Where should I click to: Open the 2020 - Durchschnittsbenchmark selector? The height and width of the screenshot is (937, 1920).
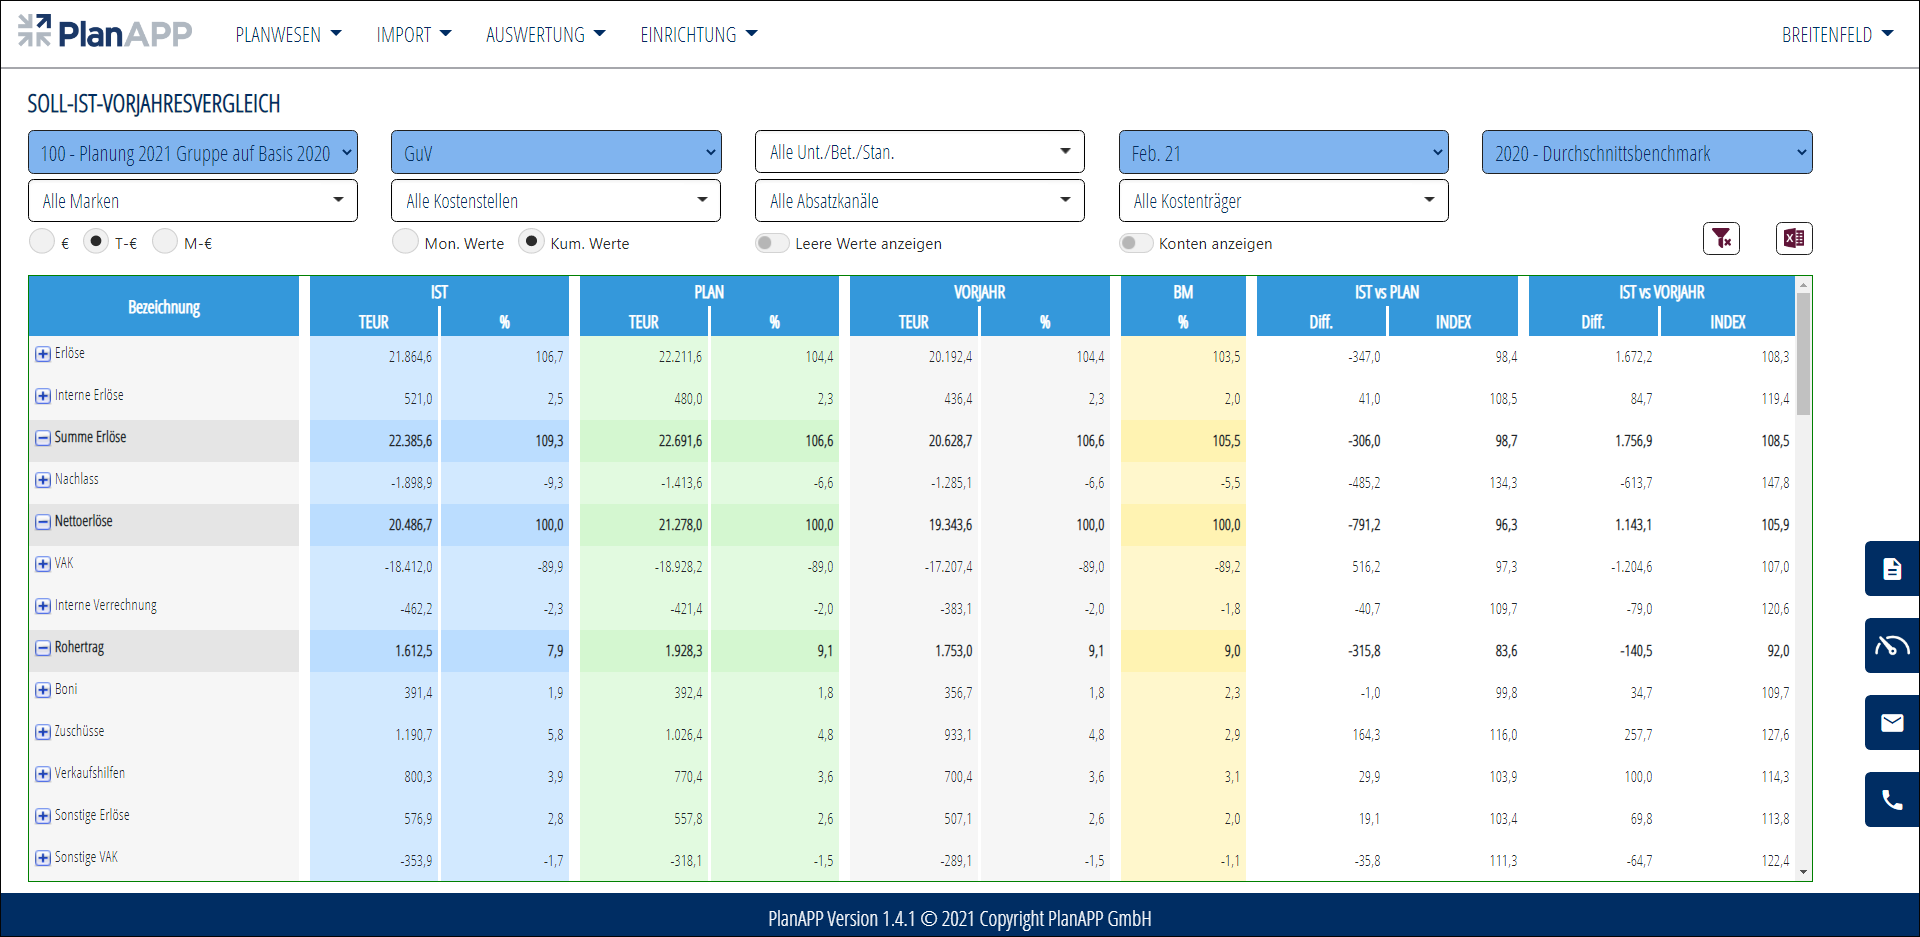pos(1646,153)
